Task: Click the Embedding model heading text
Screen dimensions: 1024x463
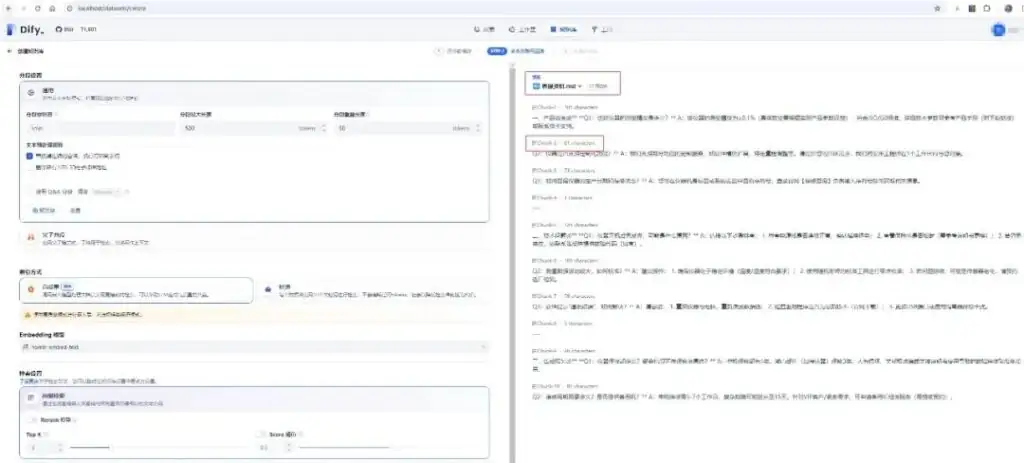Action: [42, 334]
